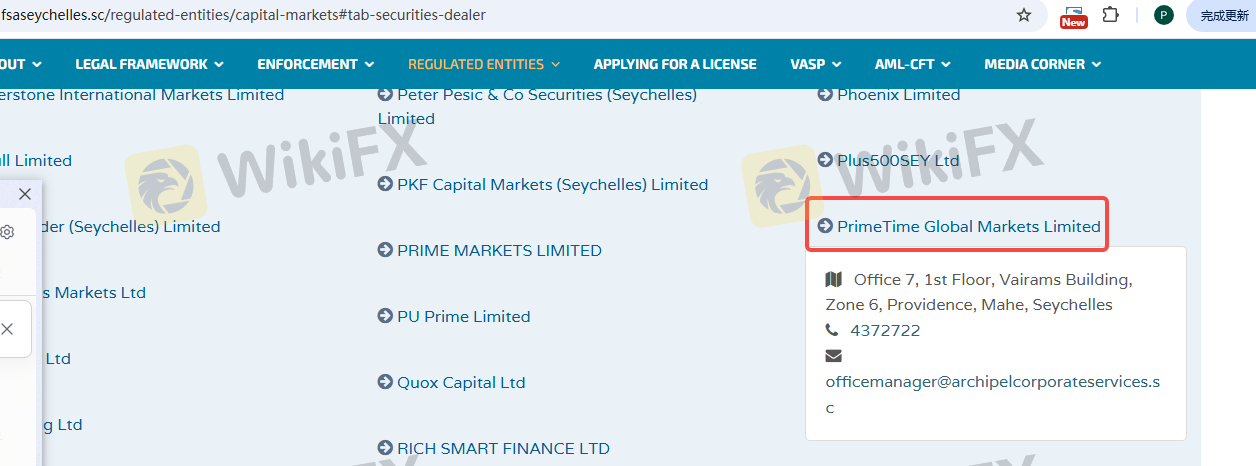The image size is (1256, 466).
Task: Open the Regulated Entities menu
Action: pos(484,64)
